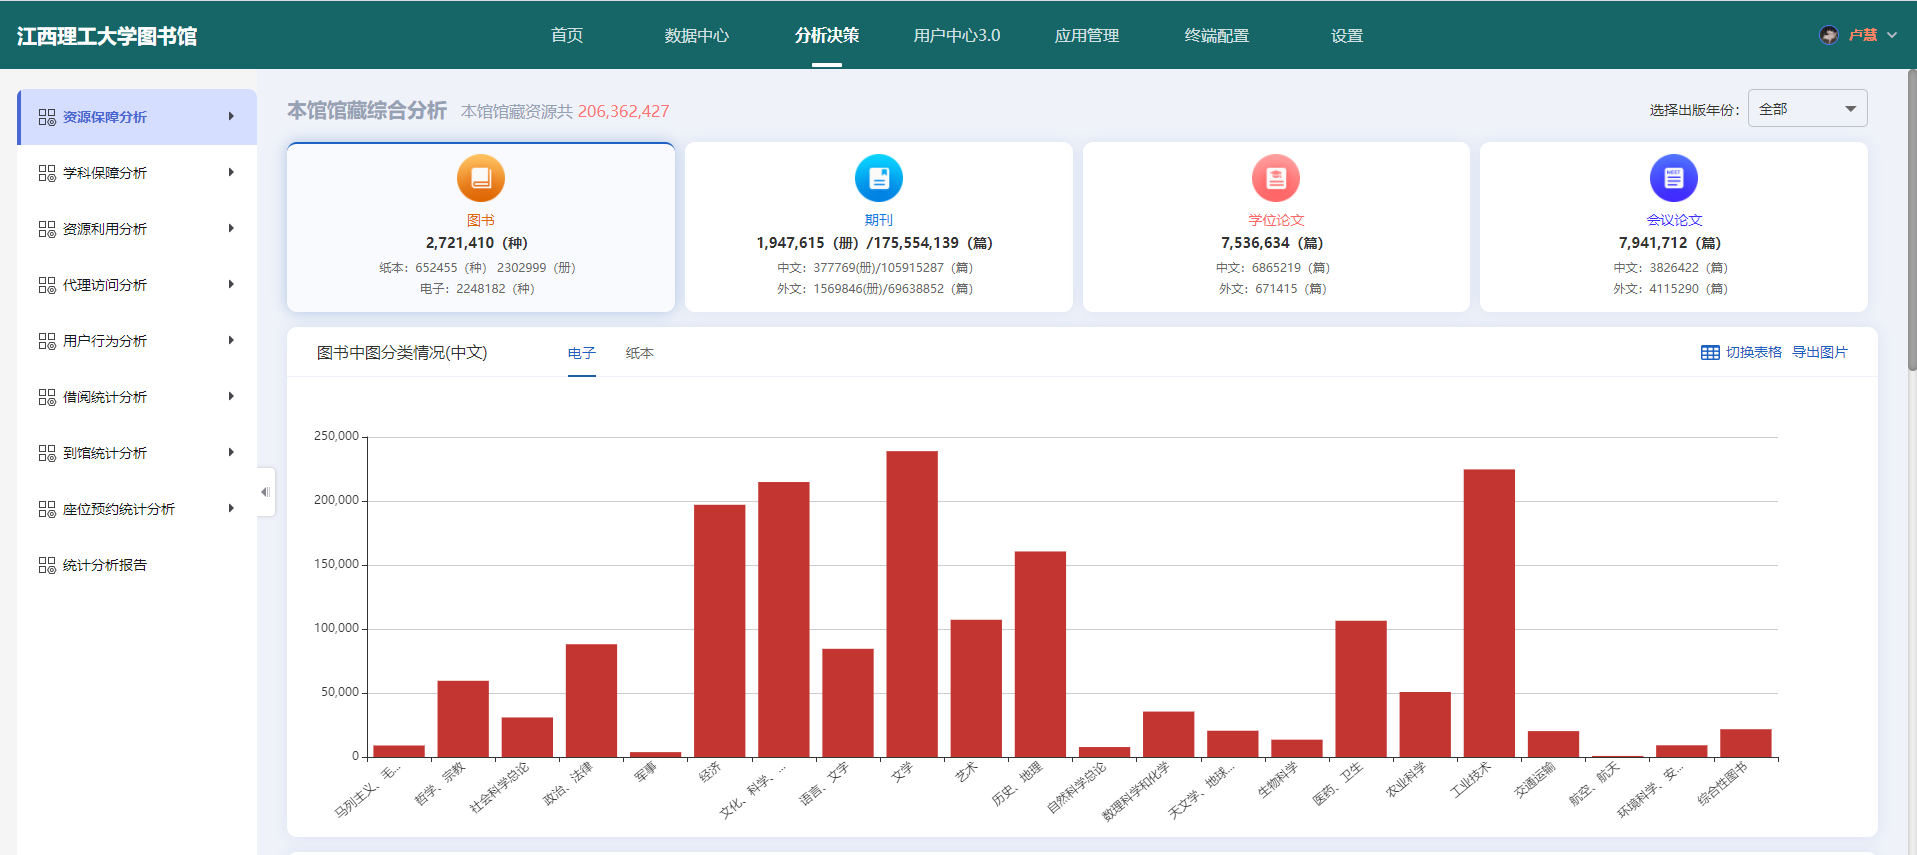
Task: Click the red 学位论文 thesis icon
Action: (x=1276, y=178)
